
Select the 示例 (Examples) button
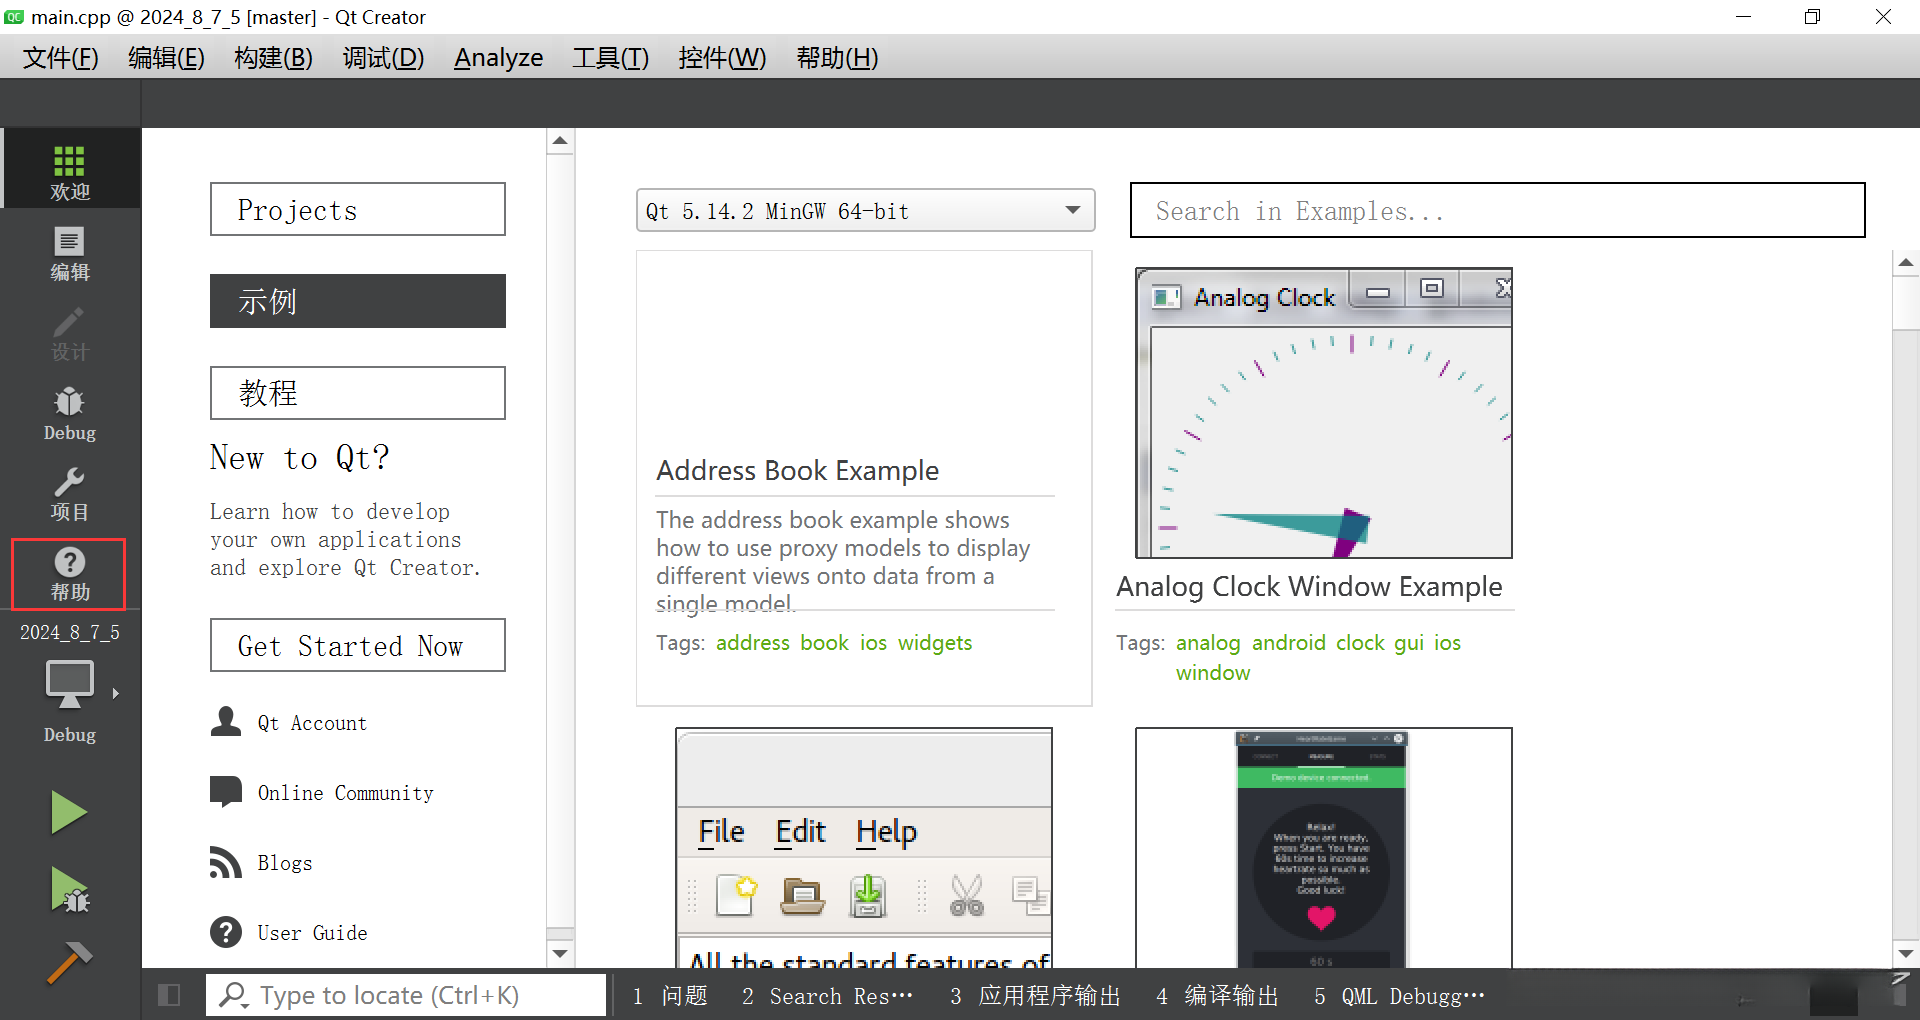coord(358,301)
